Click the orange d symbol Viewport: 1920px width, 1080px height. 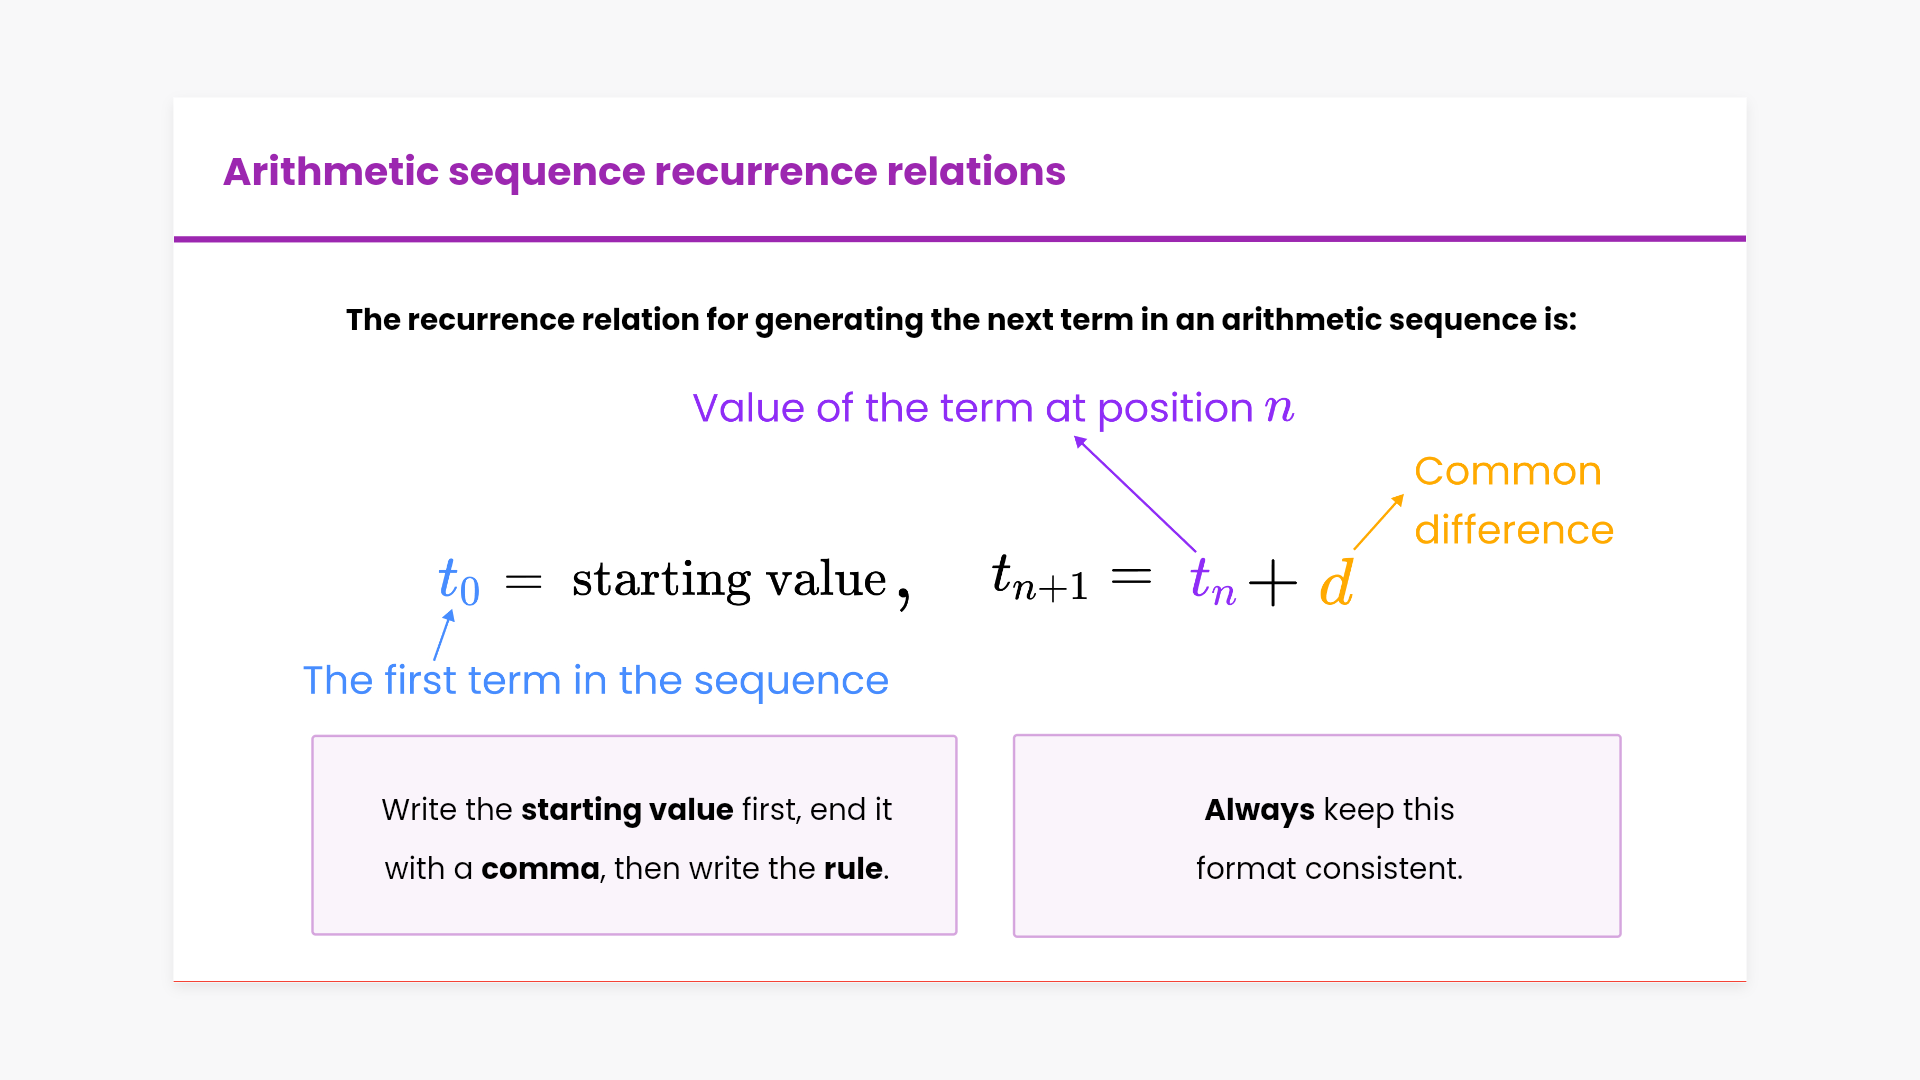(1336, 583)
